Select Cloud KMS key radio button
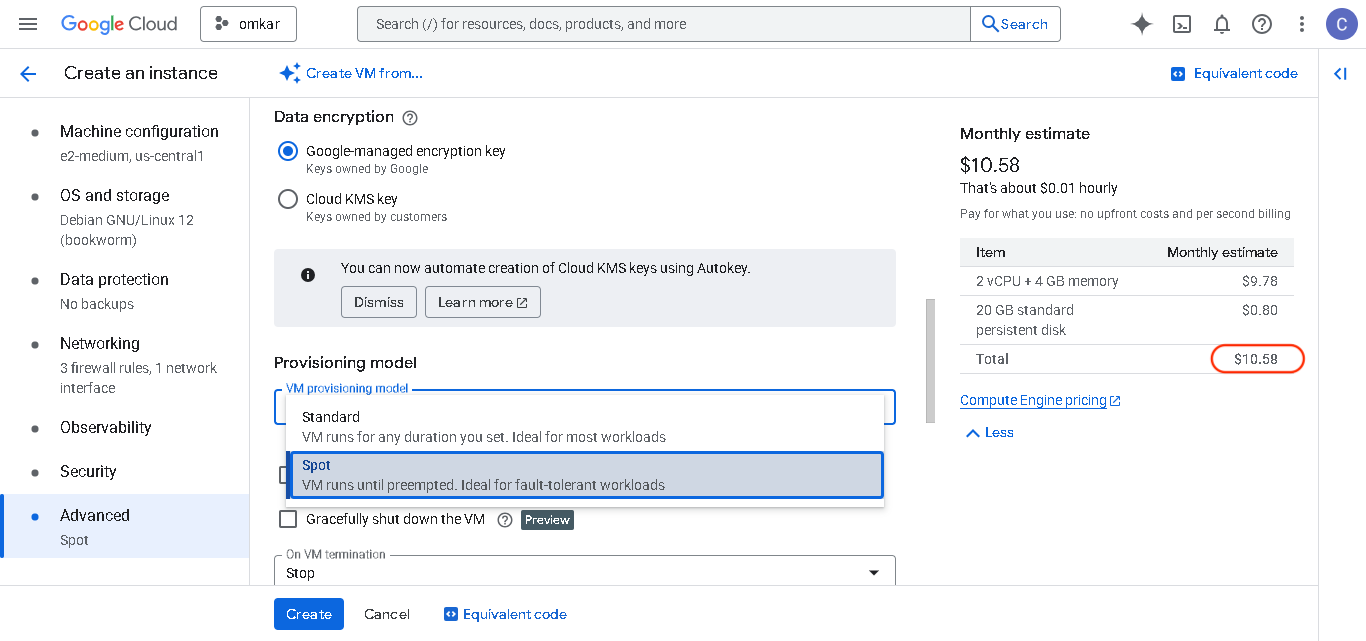1366x641 pixels. click(288, 199)
